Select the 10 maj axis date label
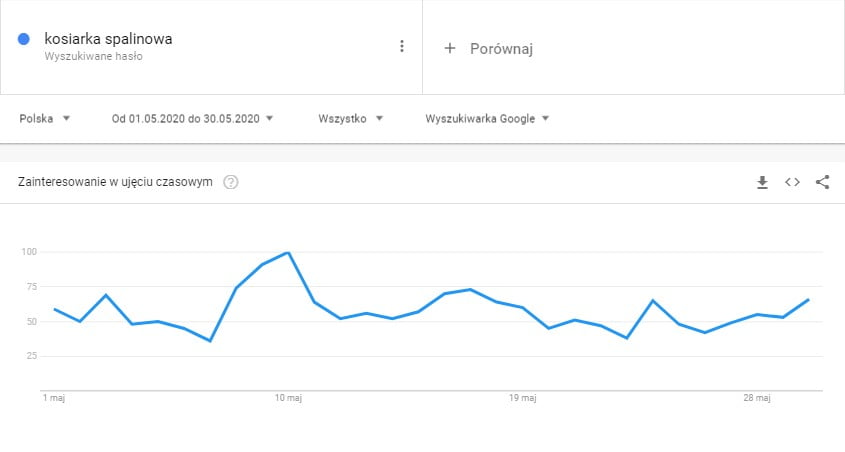Viewport: 845px width, 452px height. point(288,398)
